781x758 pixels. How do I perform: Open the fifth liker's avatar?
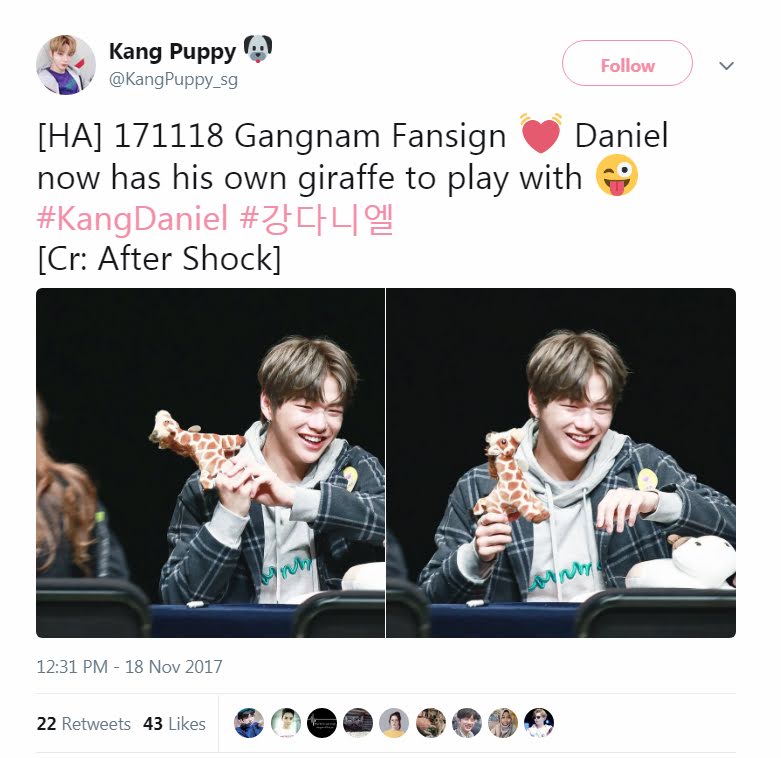(394, 723)
